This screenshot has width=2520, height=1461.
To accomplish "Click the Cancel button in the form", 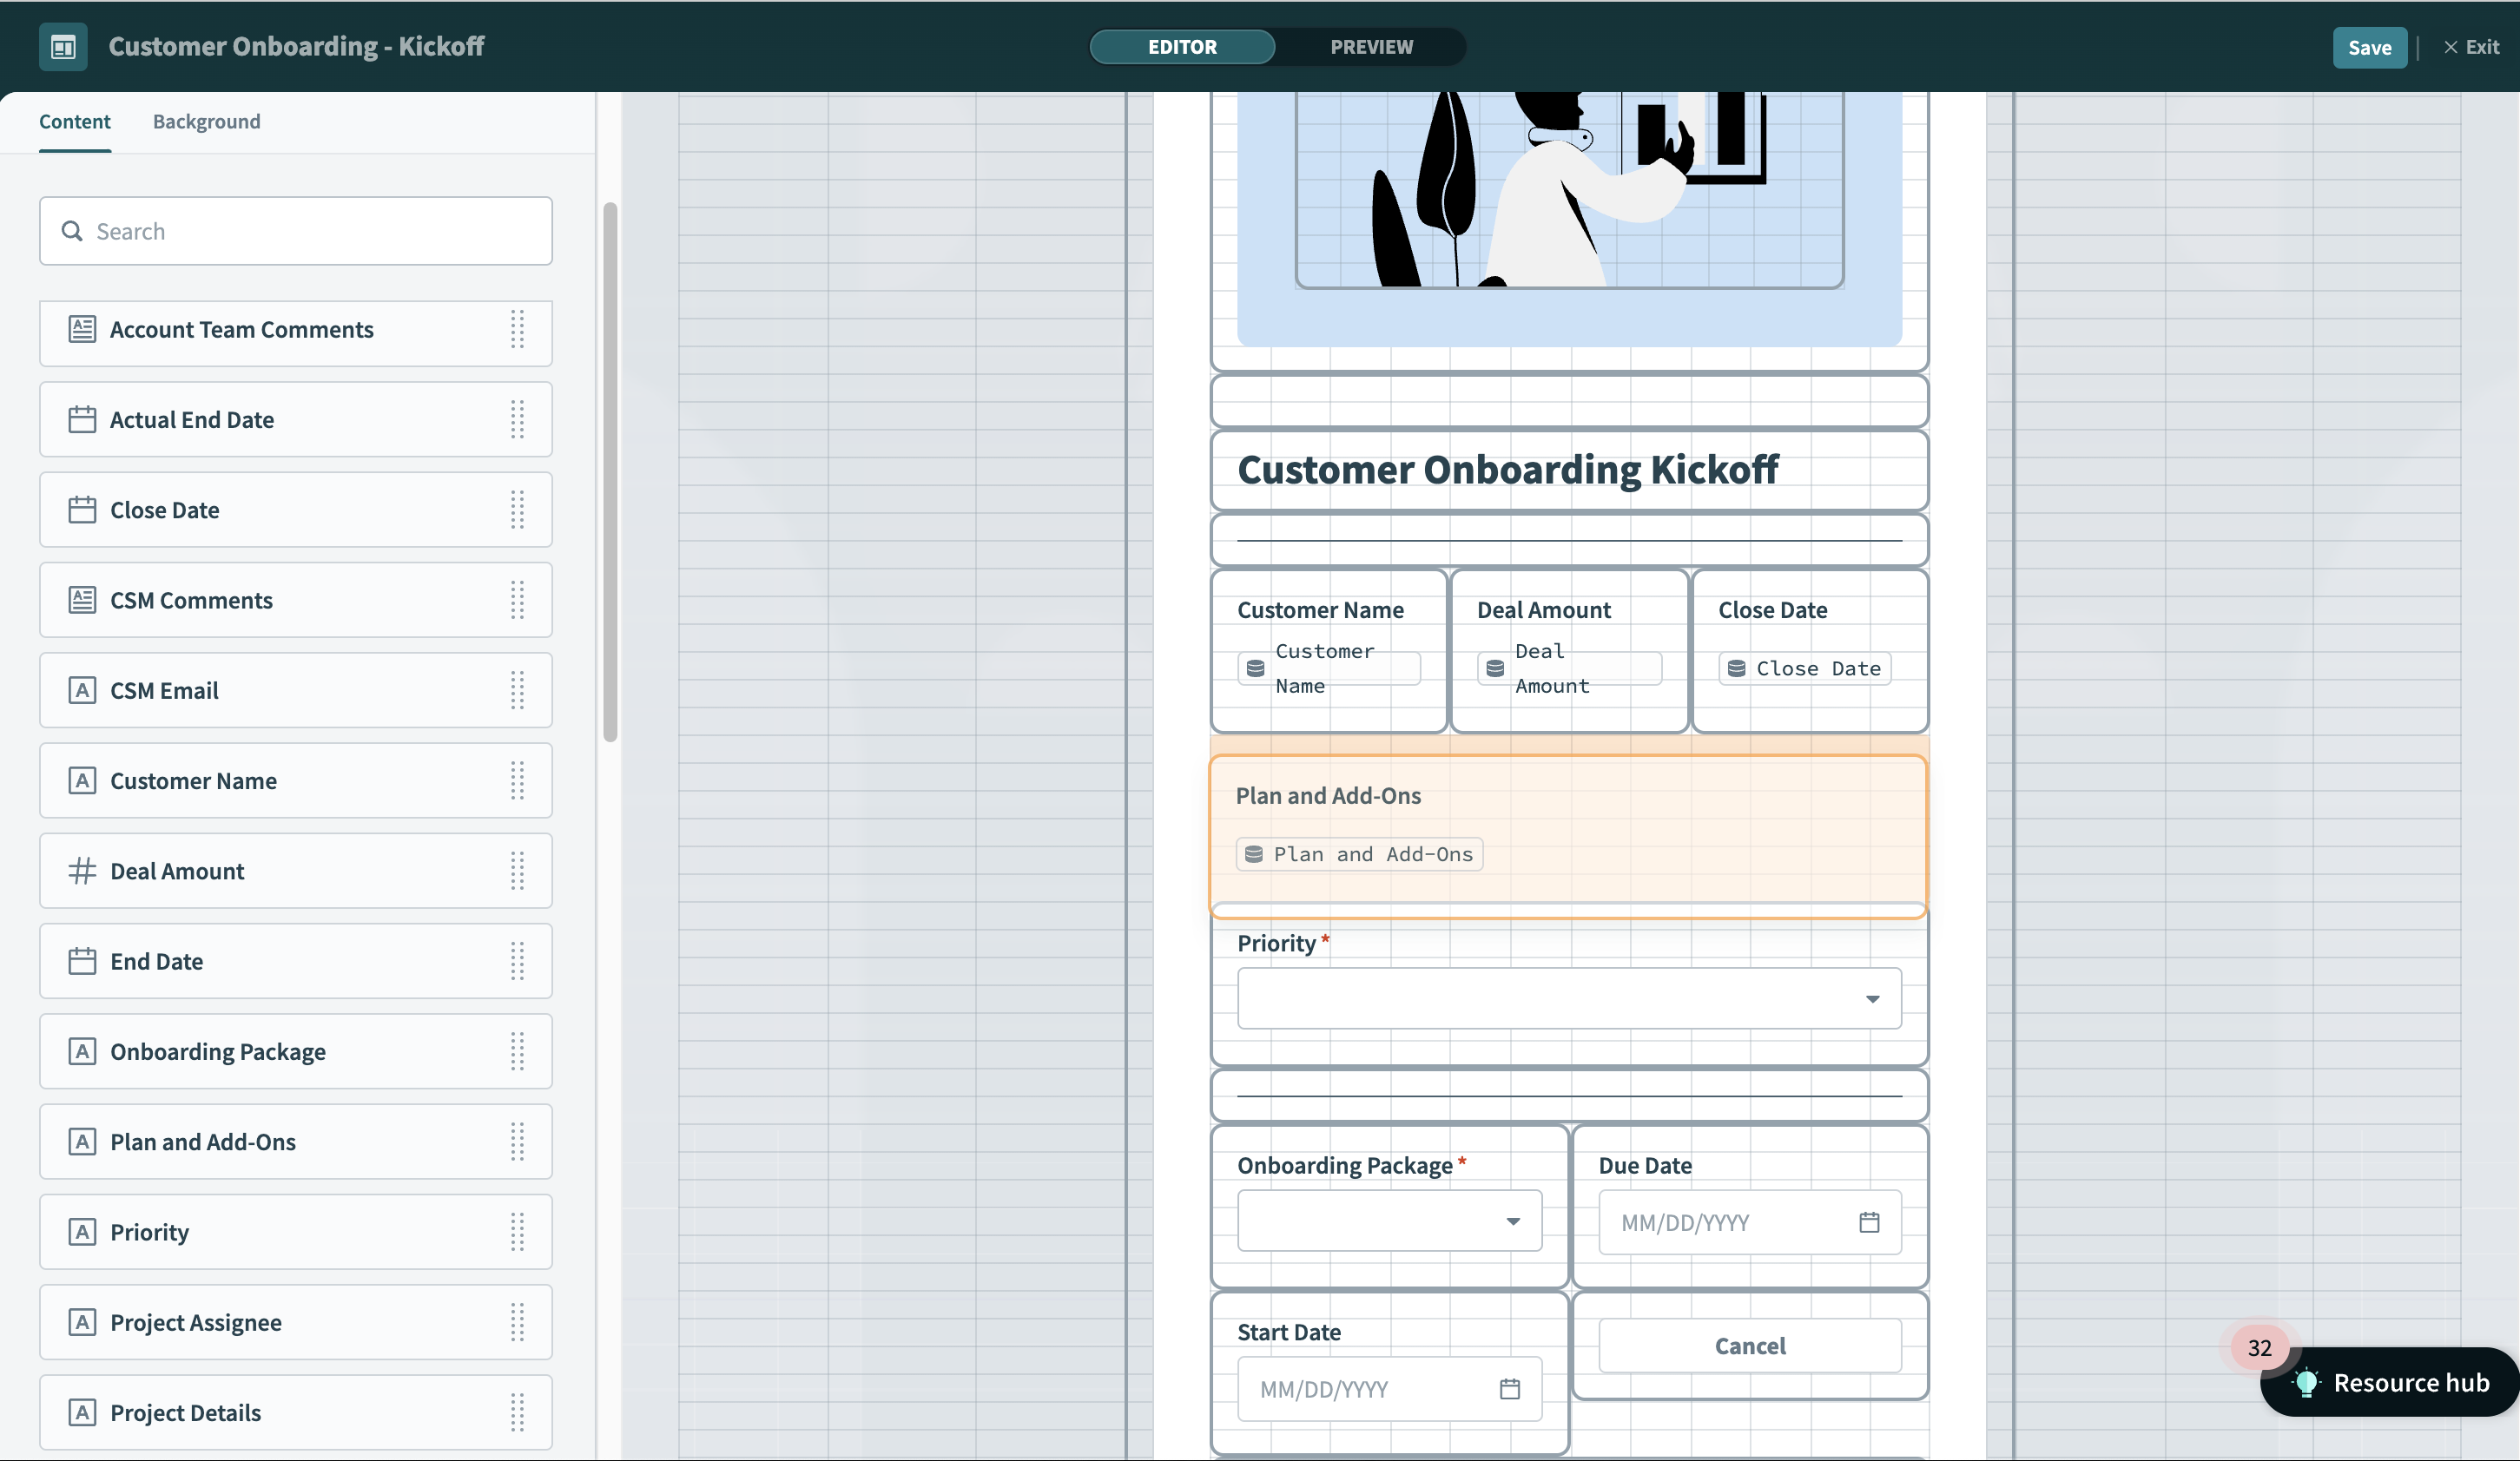I will [x=1749, y=1346].
